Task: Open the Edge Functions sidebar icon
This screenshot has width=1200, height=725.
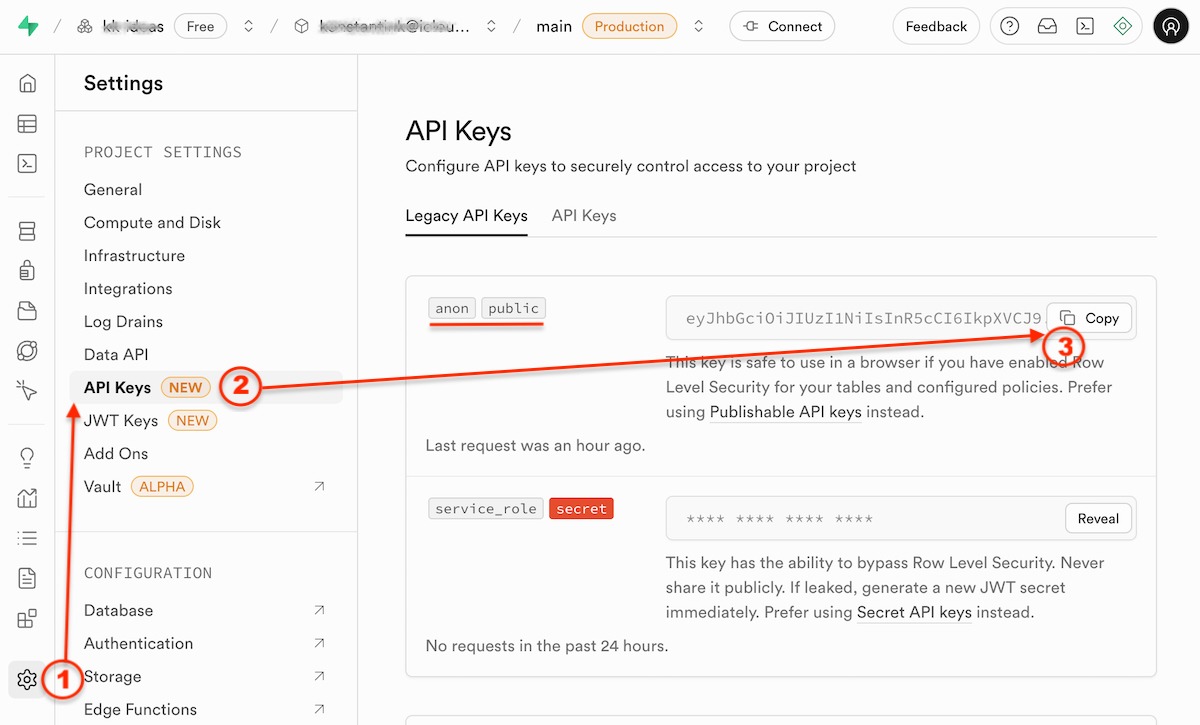Action: (26, 388)
